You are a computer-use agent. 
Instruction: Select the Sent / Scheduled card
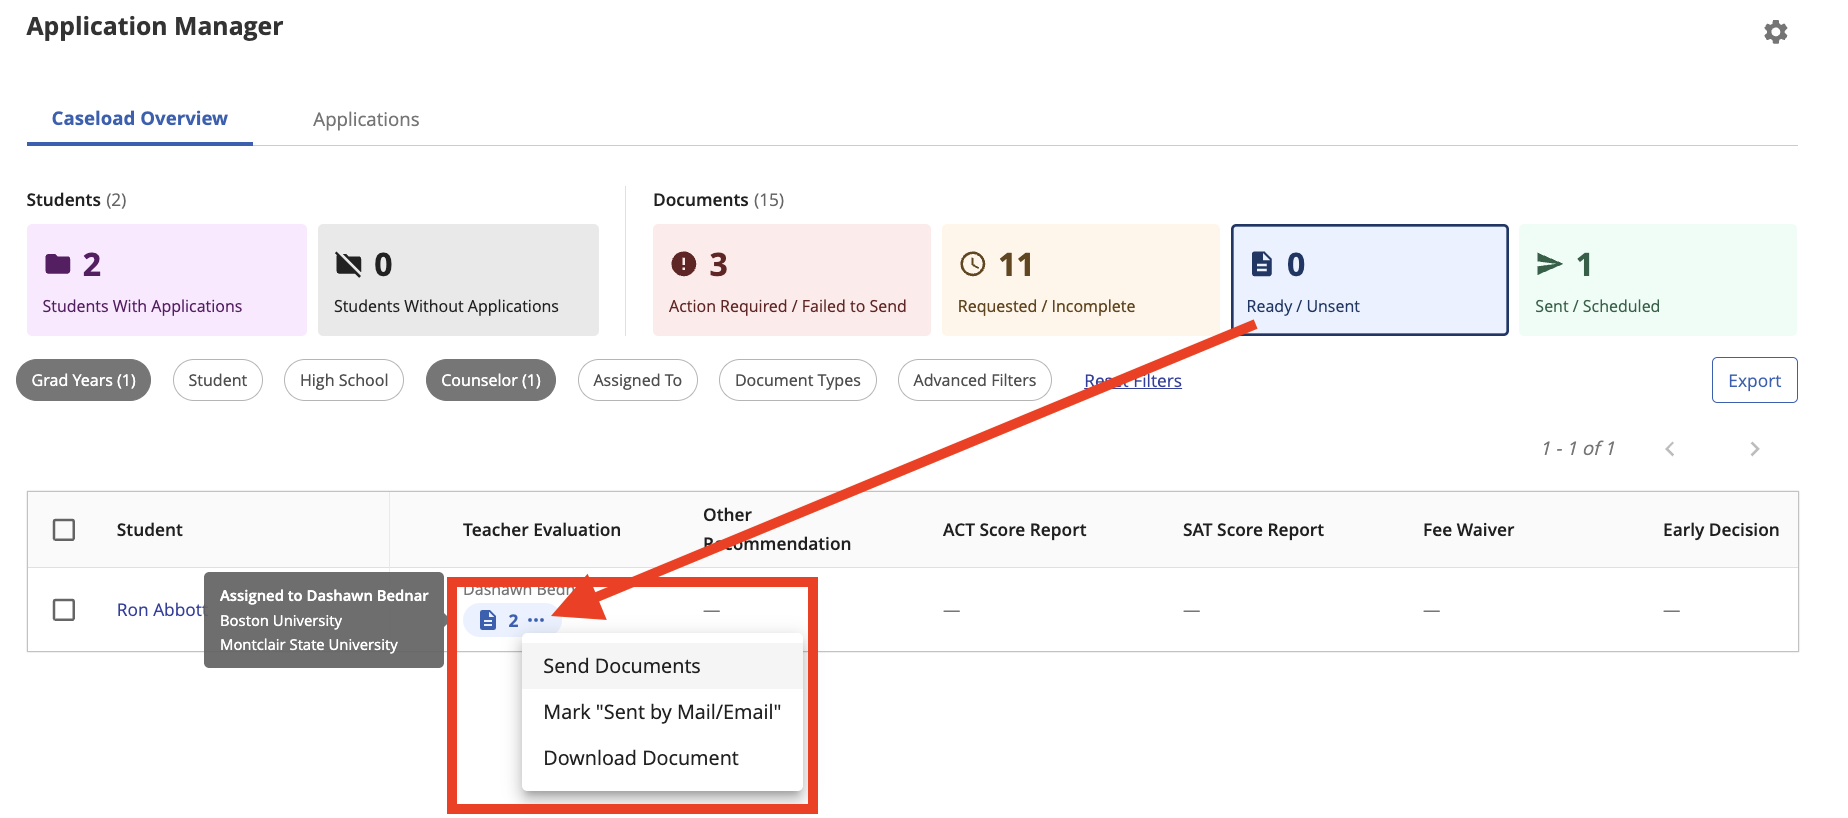1658,280
